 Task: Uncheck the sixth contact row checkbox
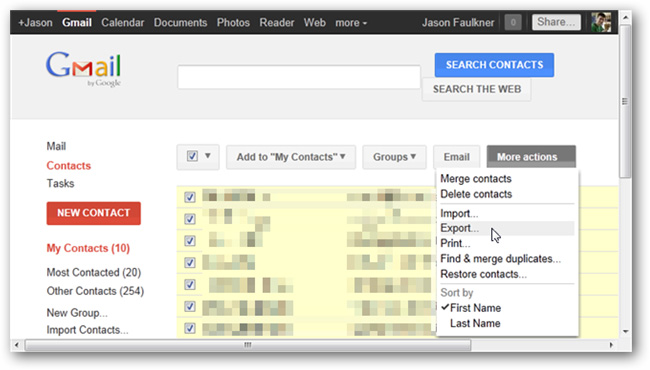(190, 307)
